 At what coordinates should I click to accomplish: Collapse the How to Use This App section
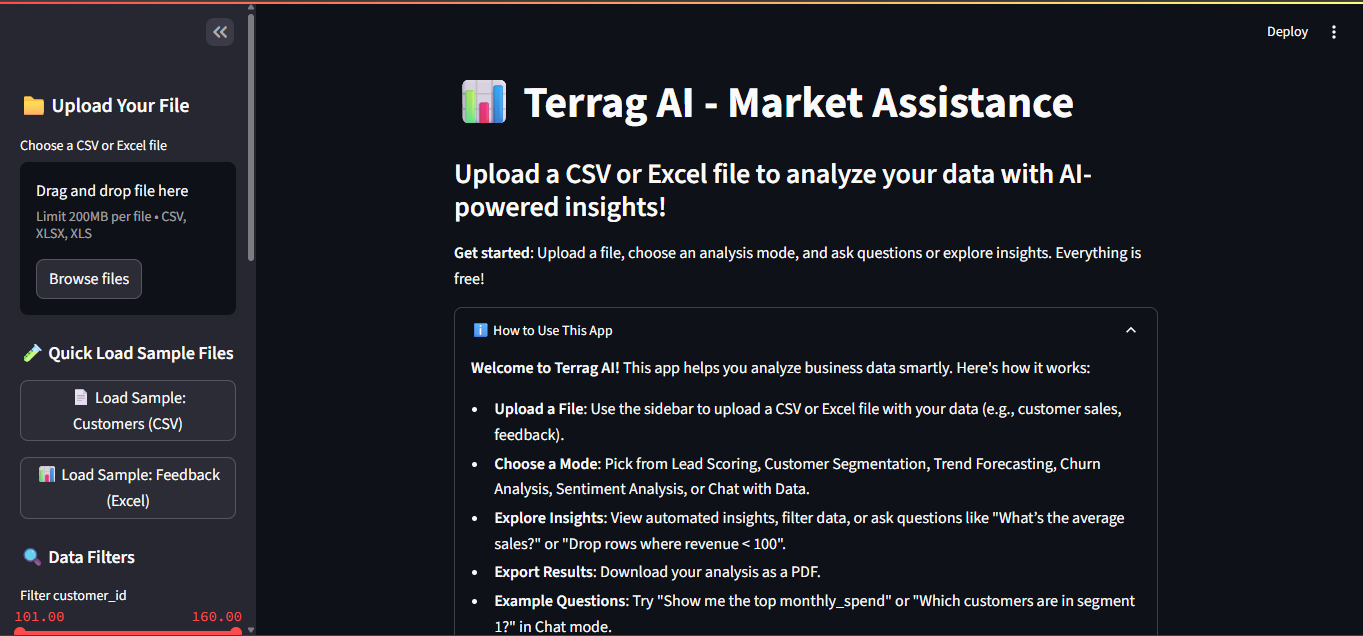pyautogui.click(x=1131, y=329)
